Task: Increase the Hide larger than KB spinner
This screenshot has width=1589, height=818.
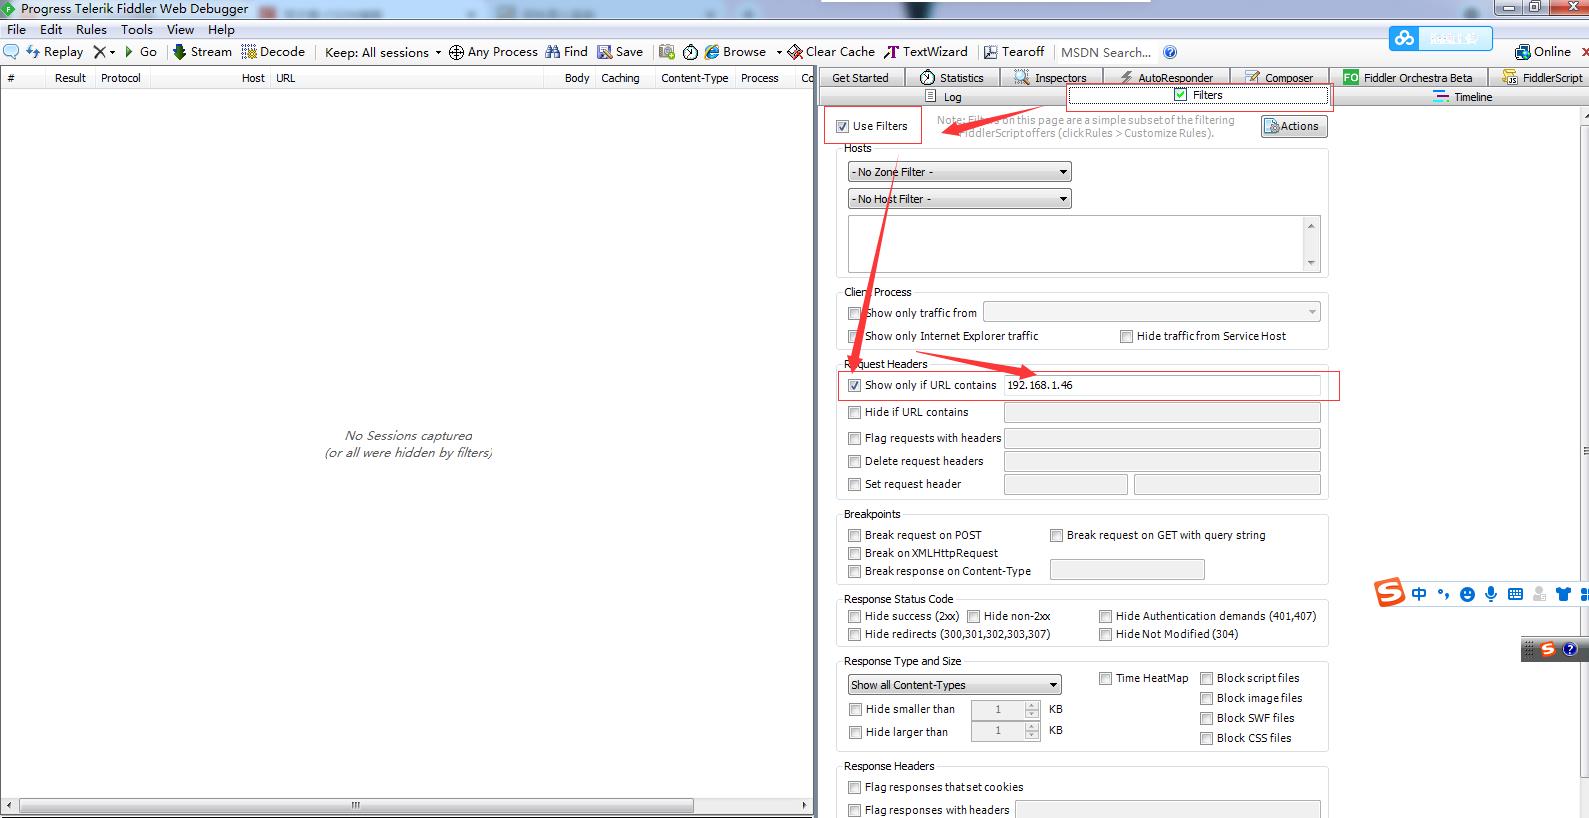Action: (1032, 727)
